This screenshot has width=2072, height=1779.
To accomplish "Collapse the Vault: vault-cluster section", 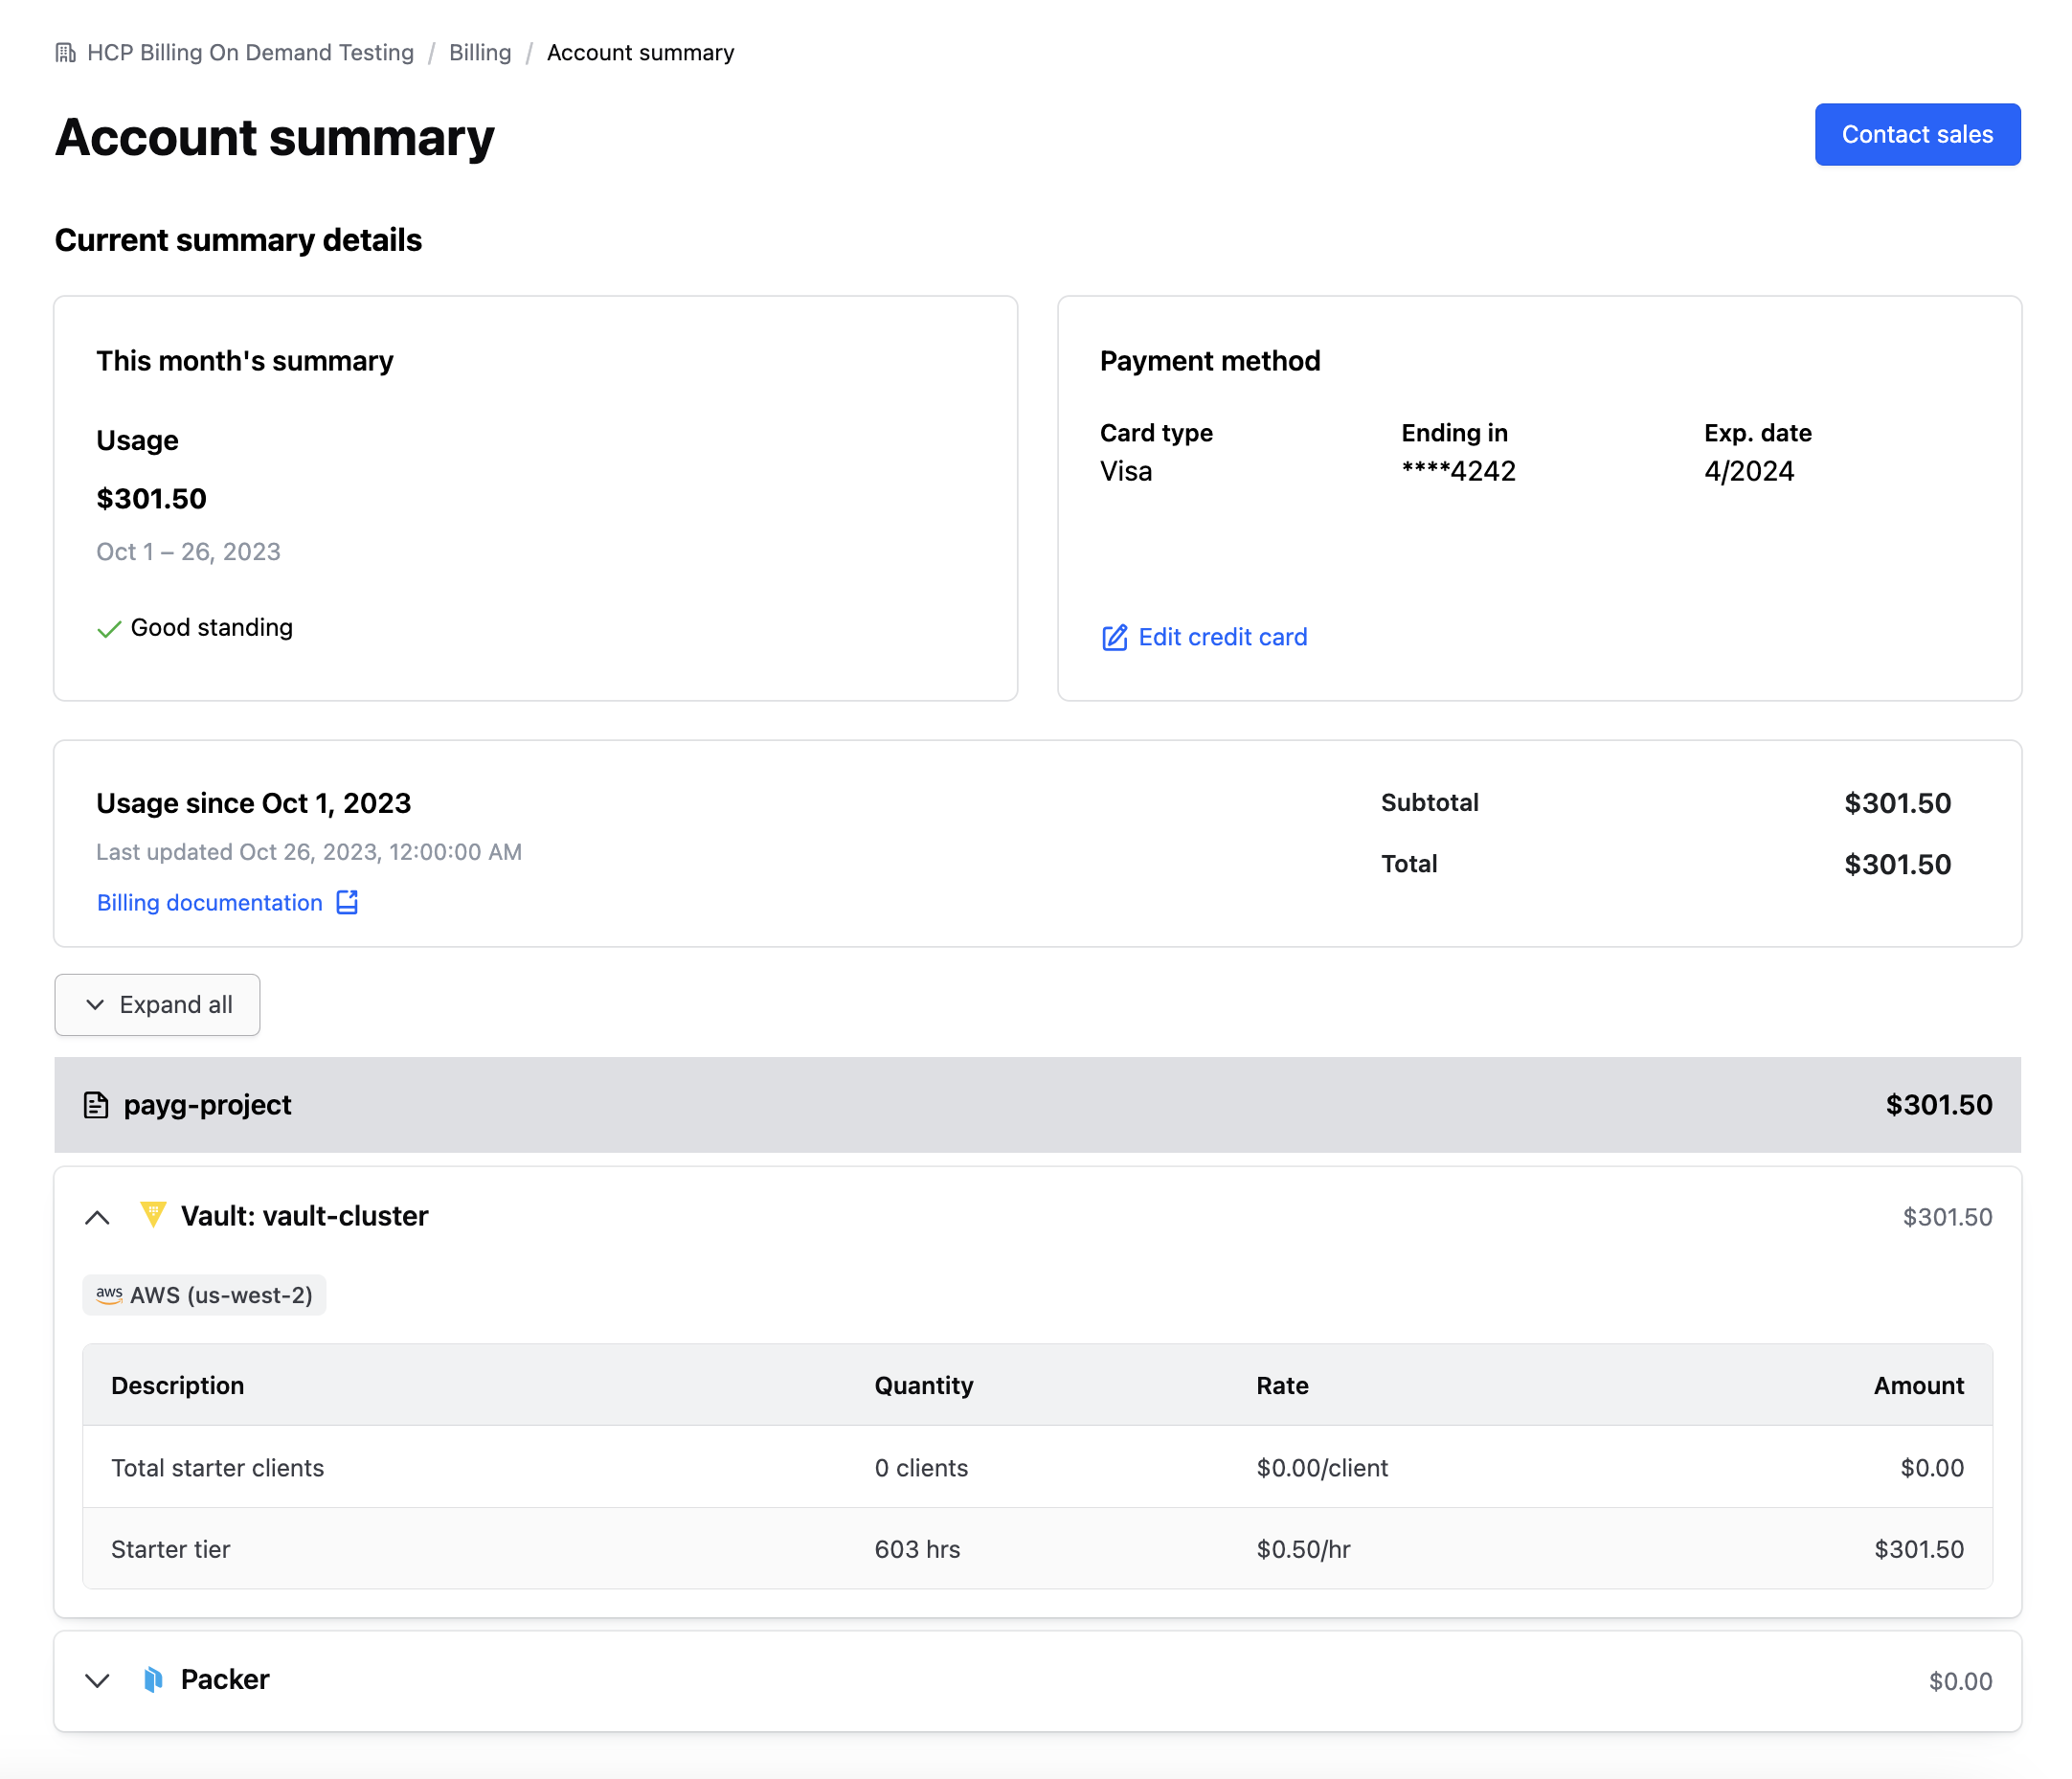I will [x=99, y=1215].
